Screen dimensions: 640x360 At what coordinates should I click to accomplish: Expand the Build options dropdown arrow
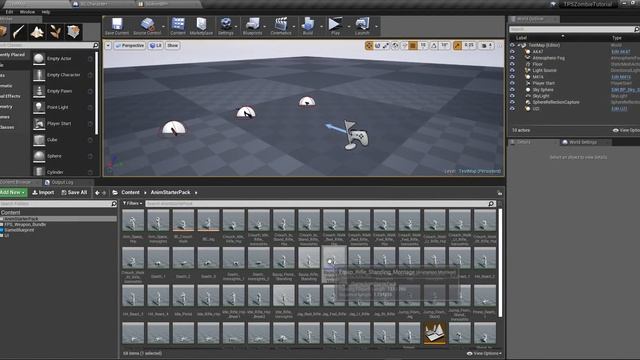pyautogui.click(x=321, y=27)
